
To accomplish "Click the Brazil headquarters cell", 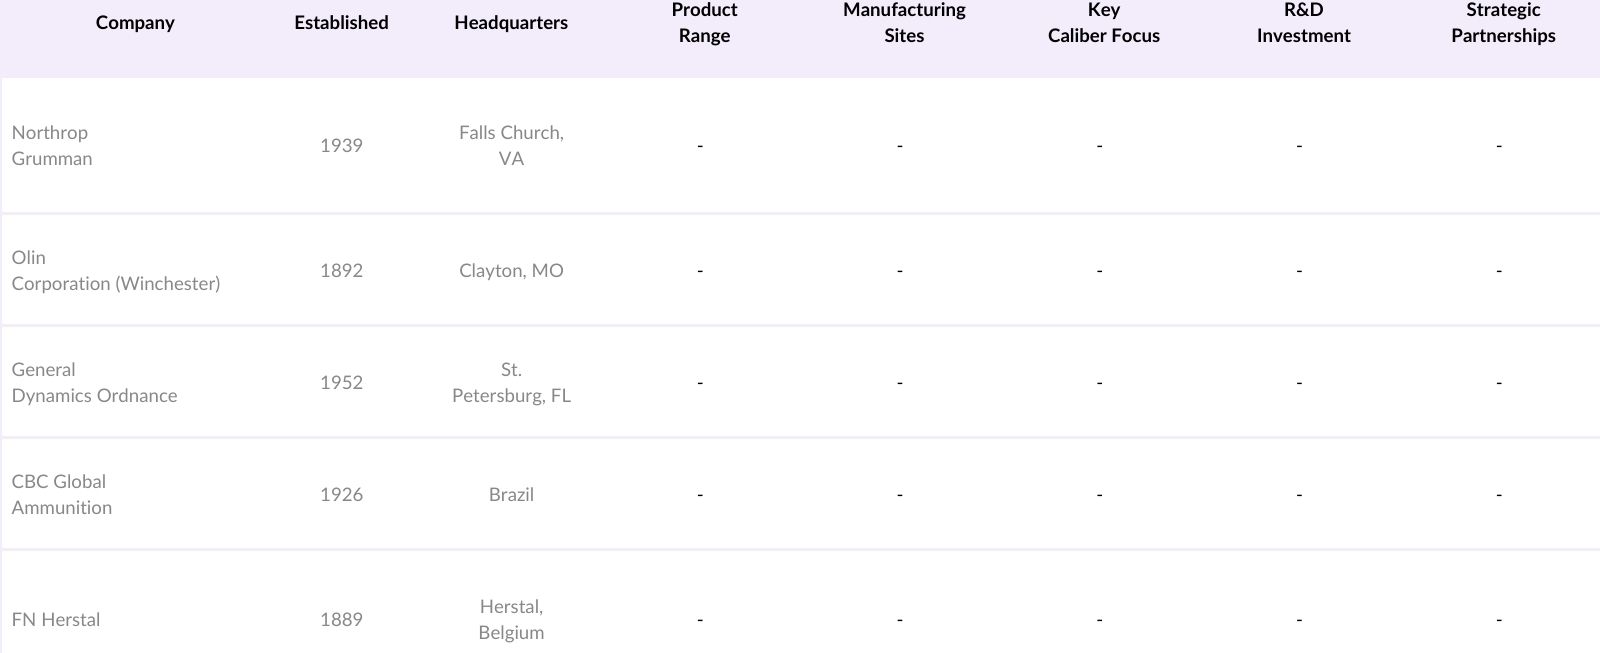I will (x=511, y=495).
